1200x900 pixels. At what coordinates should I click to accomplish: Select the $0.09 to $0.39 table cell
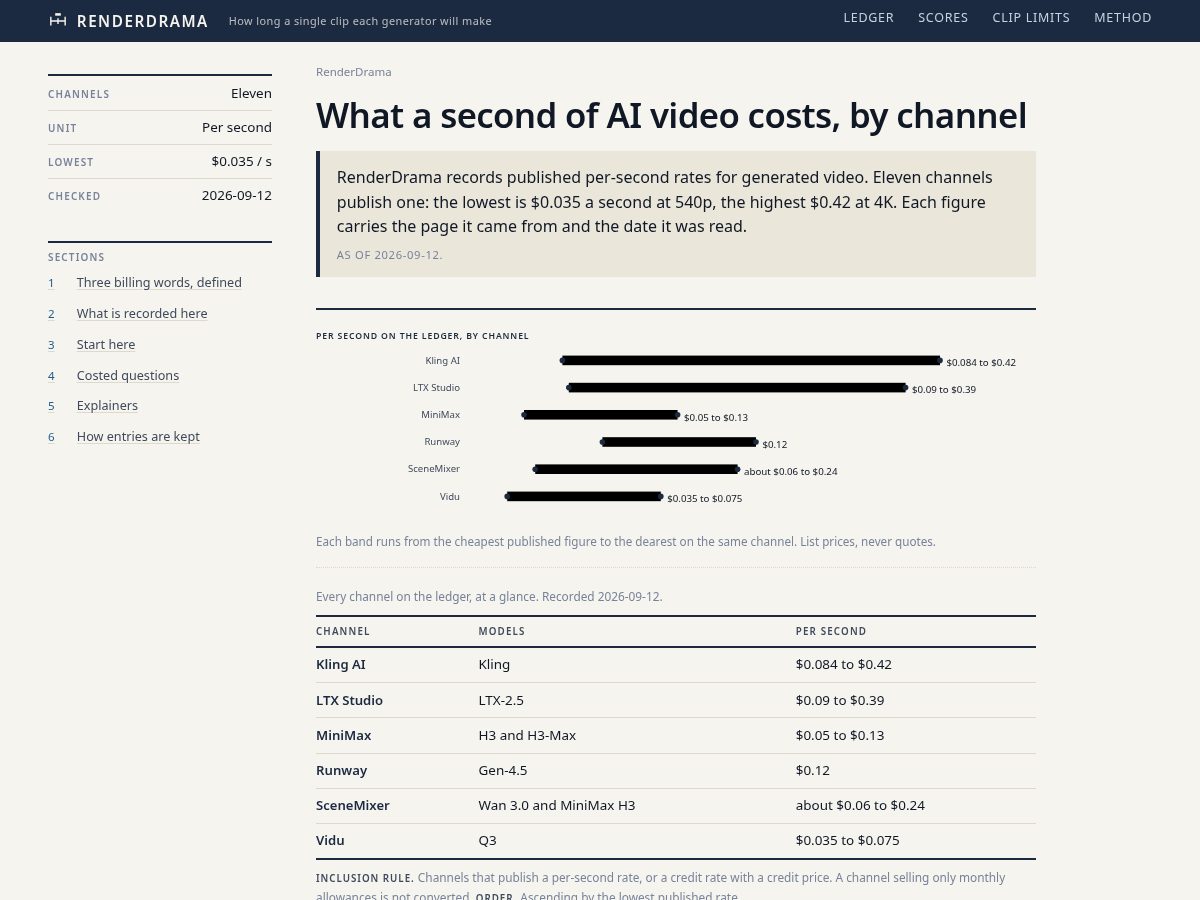pyautogui.click(x=840, y=700)
